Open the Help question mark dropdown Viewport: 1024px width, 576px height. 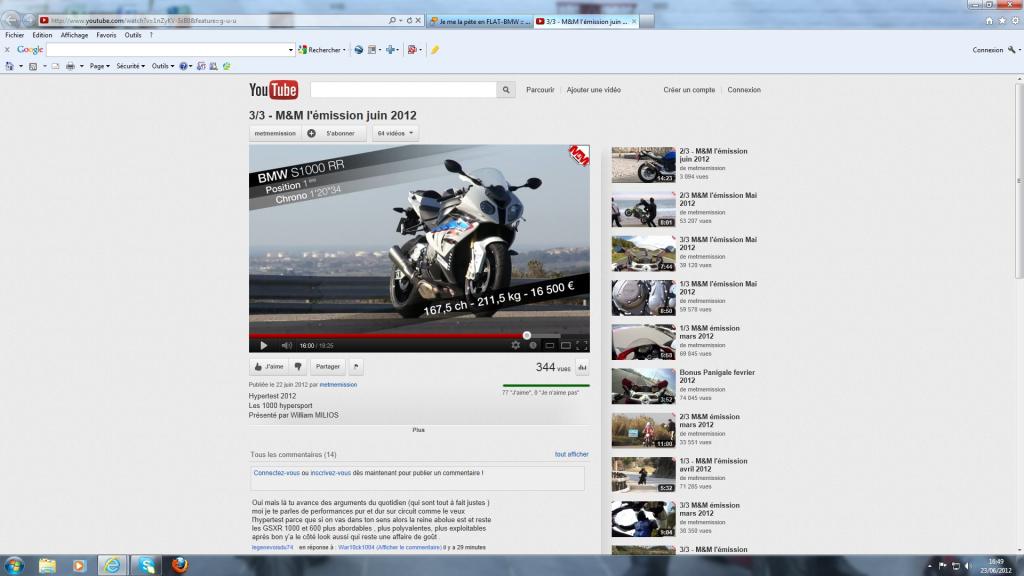tap(185, 66)
